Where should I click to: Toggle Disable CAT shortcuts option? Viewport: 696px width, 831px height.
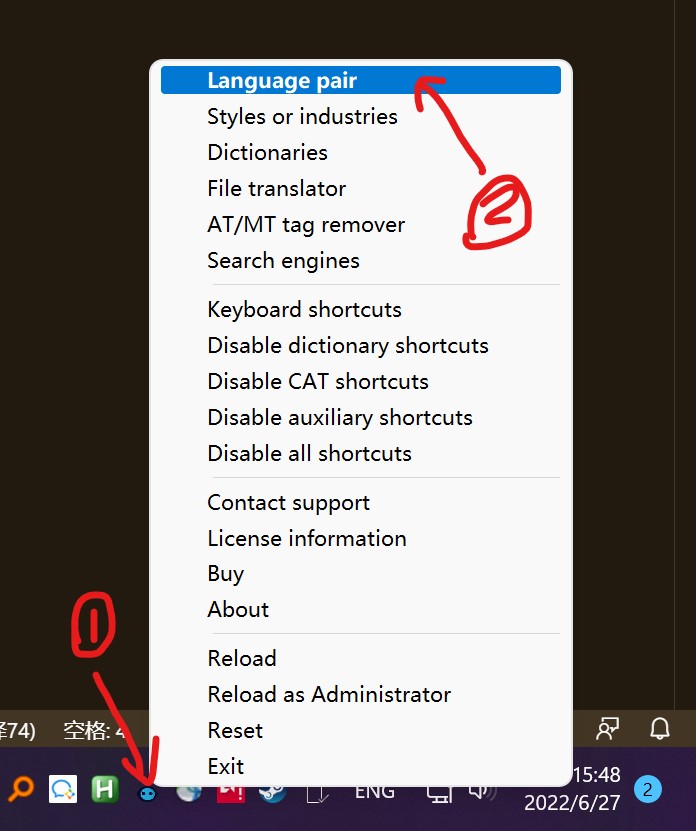click(318, 382)
